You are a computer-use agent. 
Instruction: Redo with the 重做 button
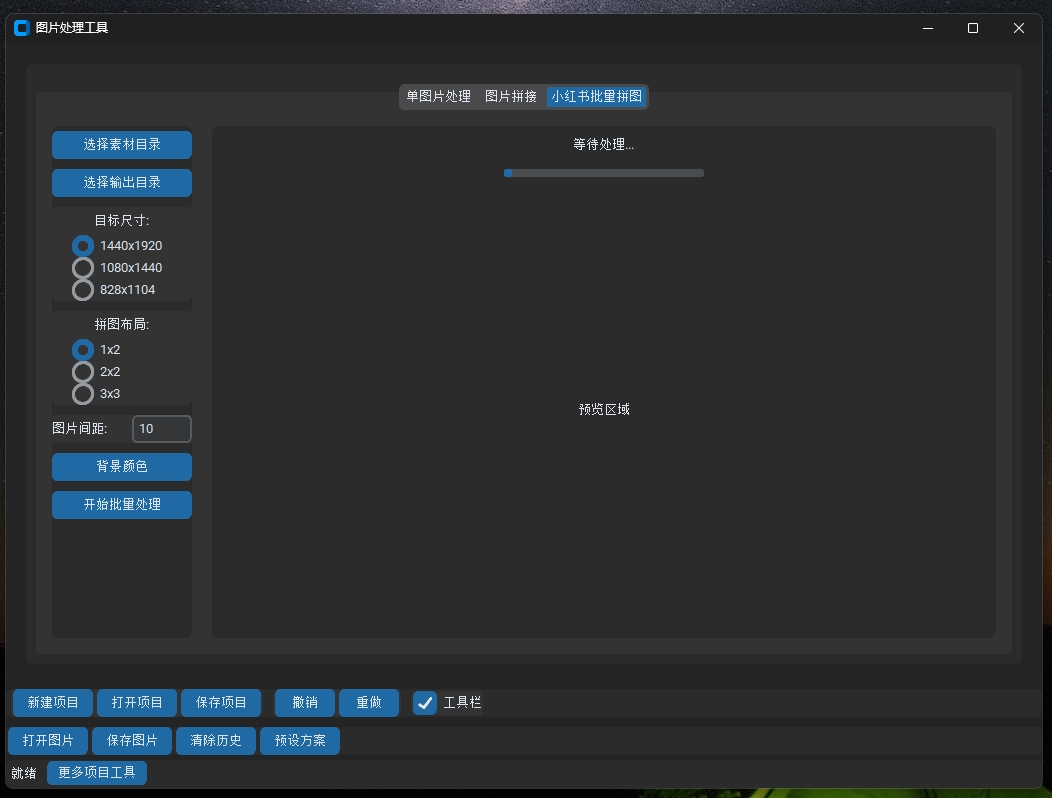pos(368,703)
